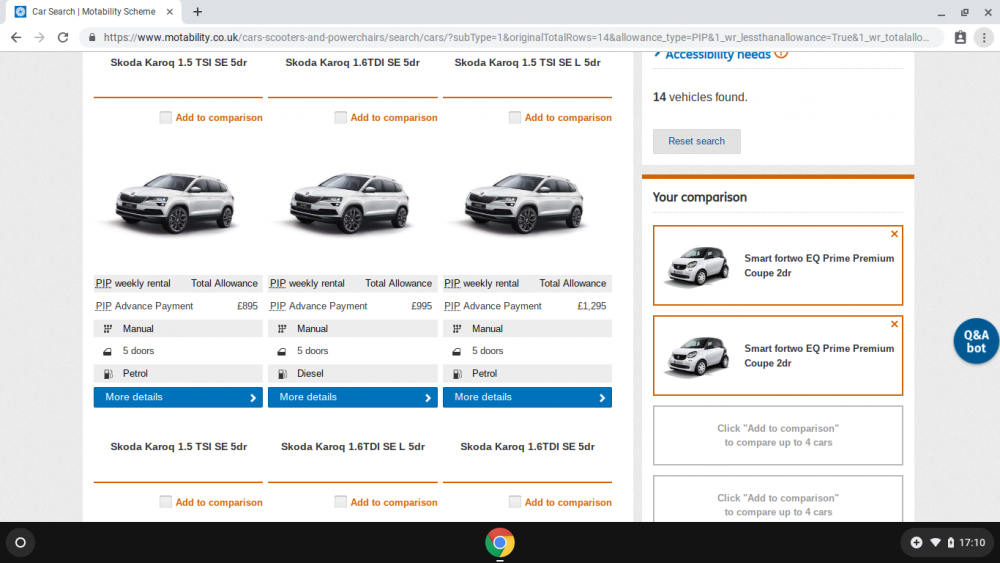Screen dimensions: 1000x563
Task: Click first Smart fortwo comparison thumbnail
Action: (697, 266)
